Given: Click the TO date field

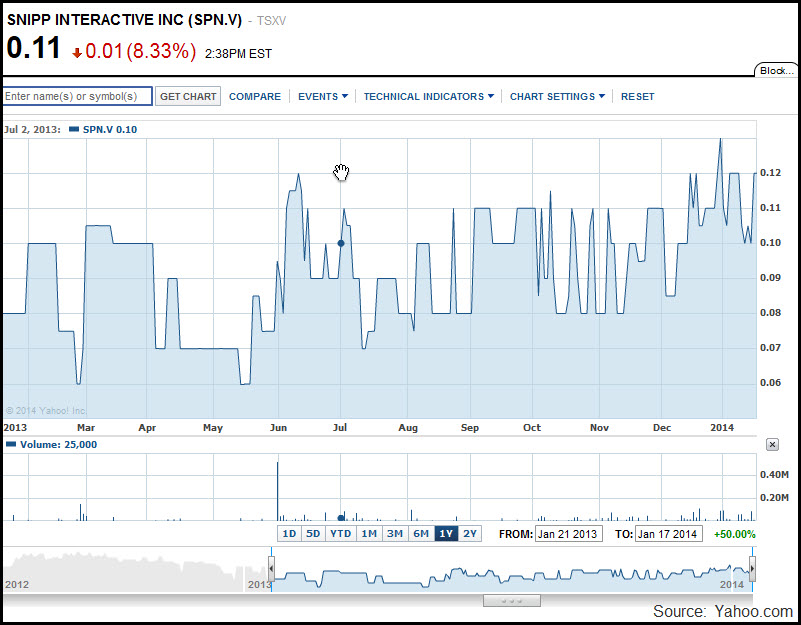Looking at the screenshot, I should coord(669,534).
